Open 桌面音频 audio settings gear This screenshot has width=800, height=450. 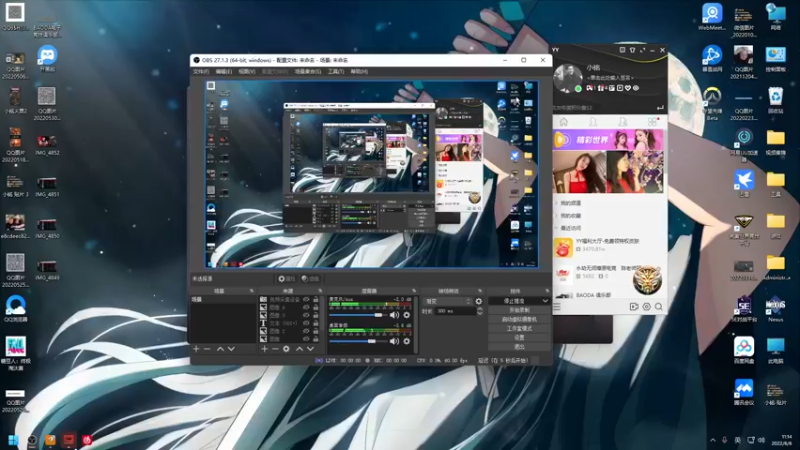click(407, 341)
